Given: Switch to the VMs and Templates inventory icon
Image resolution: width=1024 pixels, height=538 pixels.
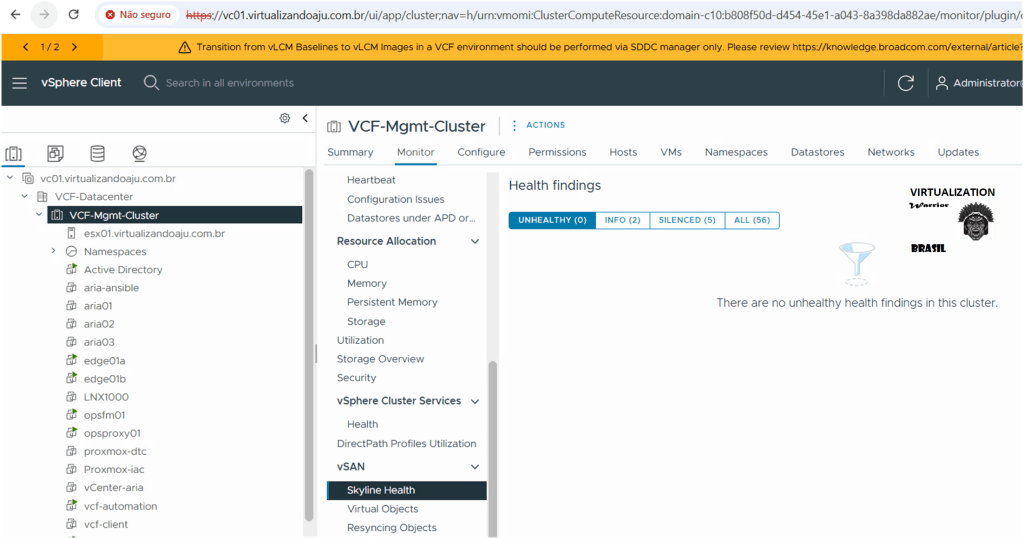Looking at the screenshot, I should tap(56, 154).
